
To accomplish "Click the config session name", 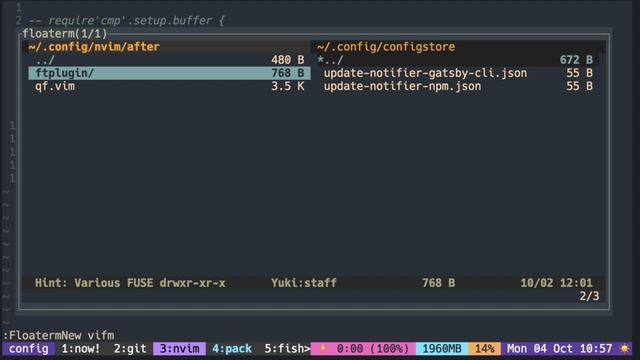I will point(29,349).
